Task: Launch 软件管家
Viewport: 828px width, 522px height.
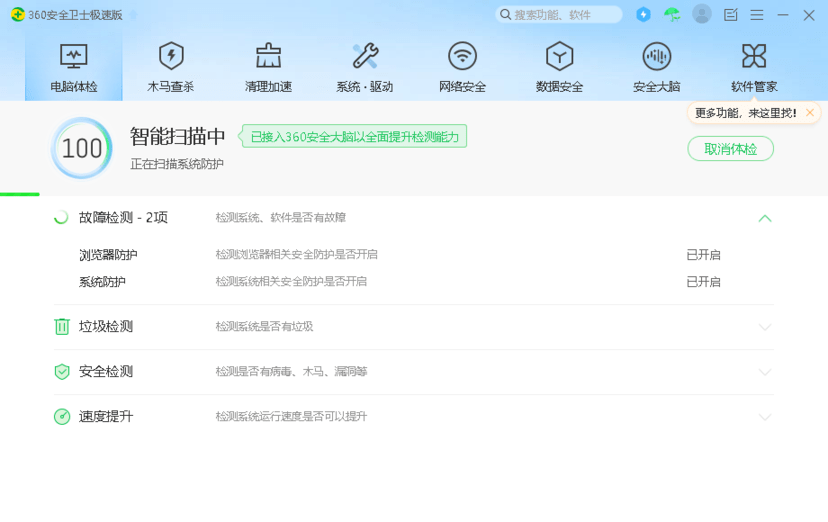Action: click(x=754, y=67)
